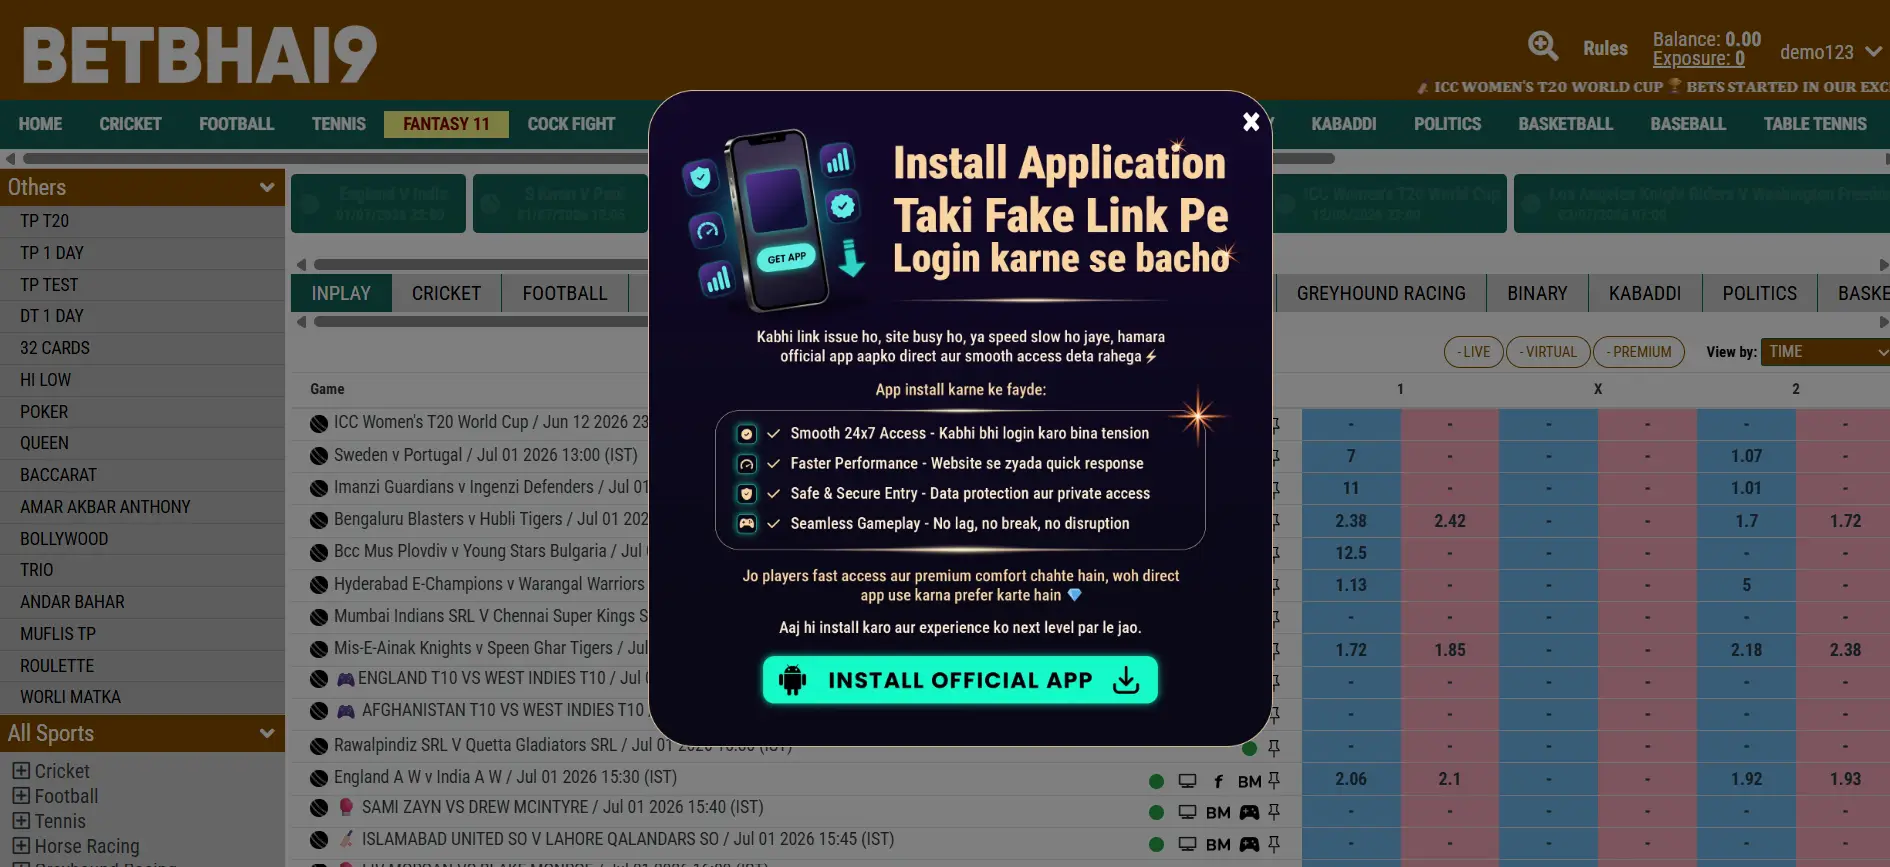Open TP T20 casino game
This screenshot has height=867, width=1890.
[x=142, y=221]
